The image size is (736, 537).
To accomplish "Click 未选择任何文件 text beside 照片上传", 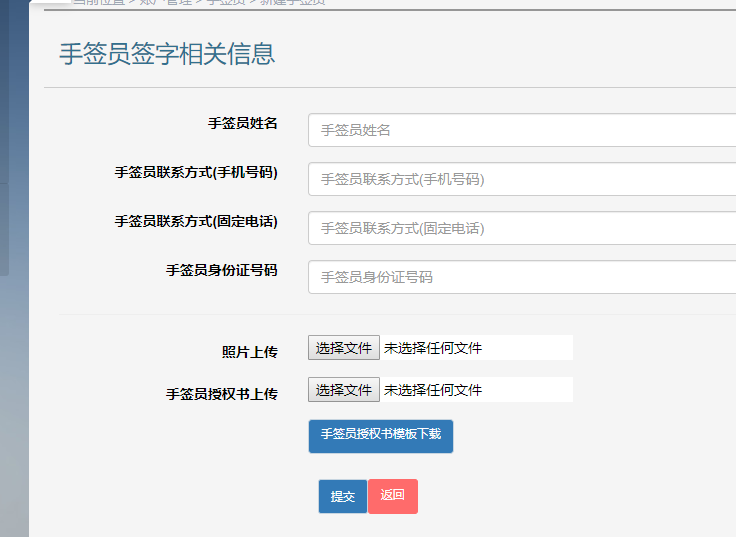I will click(433, 348).
